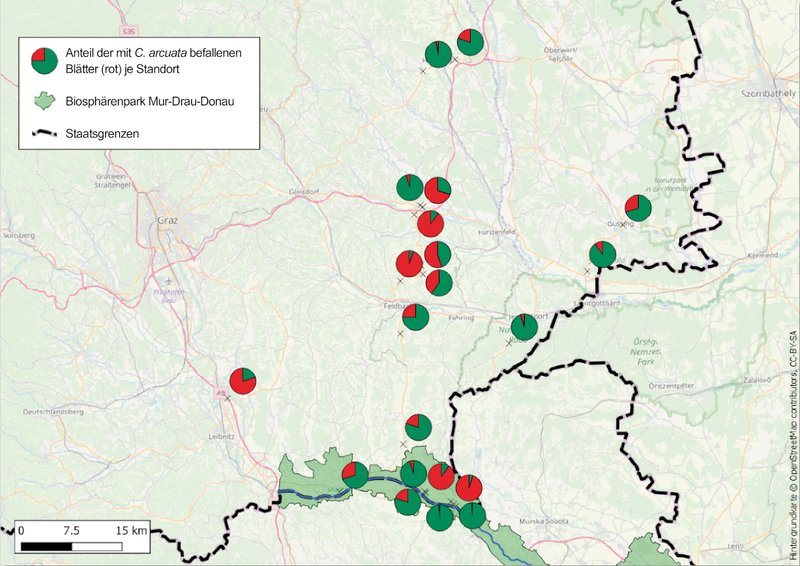Image resolution: width=800 pixels, height=566 pixels.
Task: Select the pie chart near Güssing
Action: (638, 208)
